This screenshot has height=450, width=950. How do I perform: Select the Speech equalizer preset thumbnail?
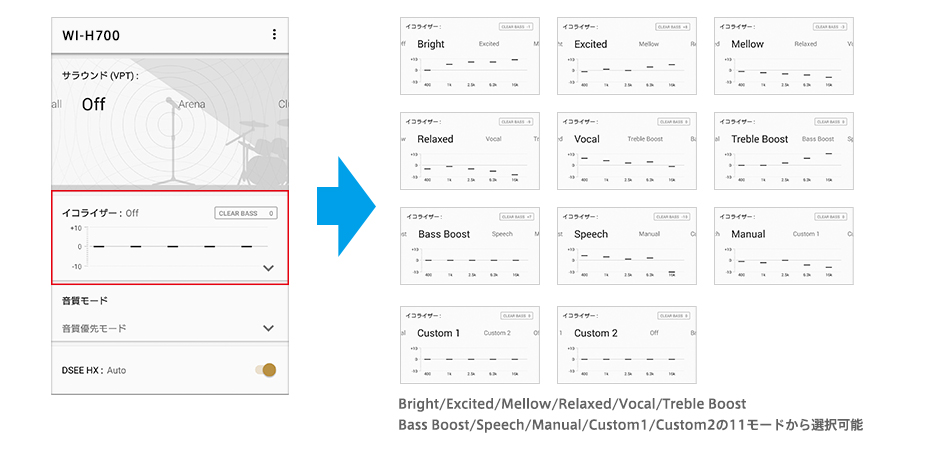click(x=626, y=246)
